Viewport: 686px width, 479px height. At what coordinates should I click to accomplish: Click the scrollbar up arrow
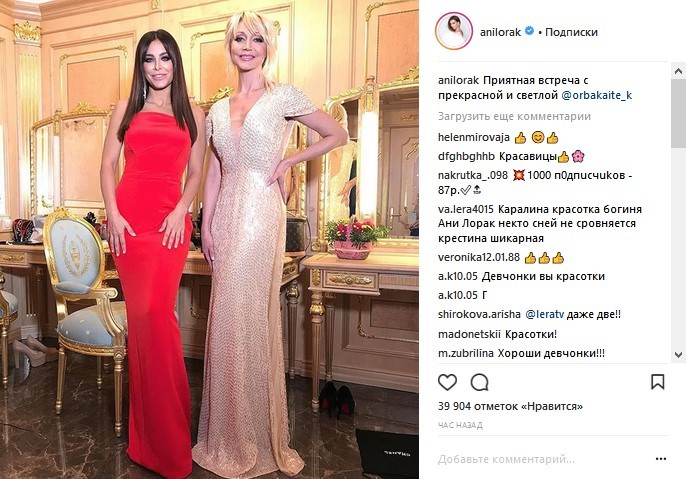679,71
